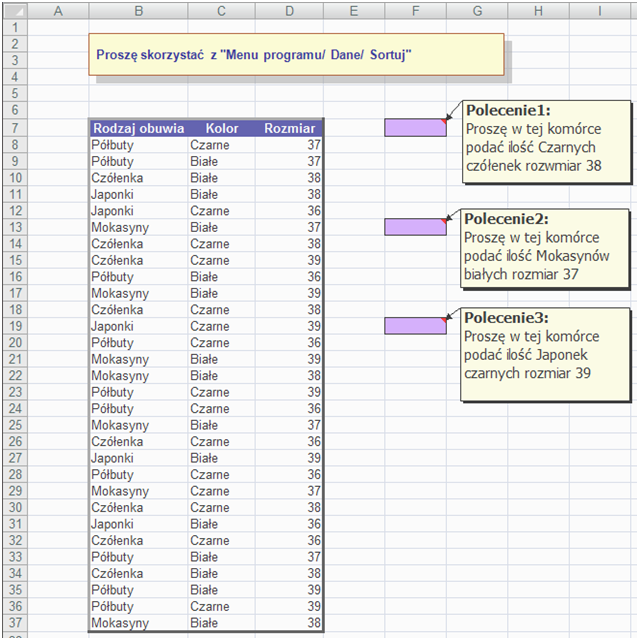Click the "Czarne" cell in row 8
639x640 pixels.
221,145
